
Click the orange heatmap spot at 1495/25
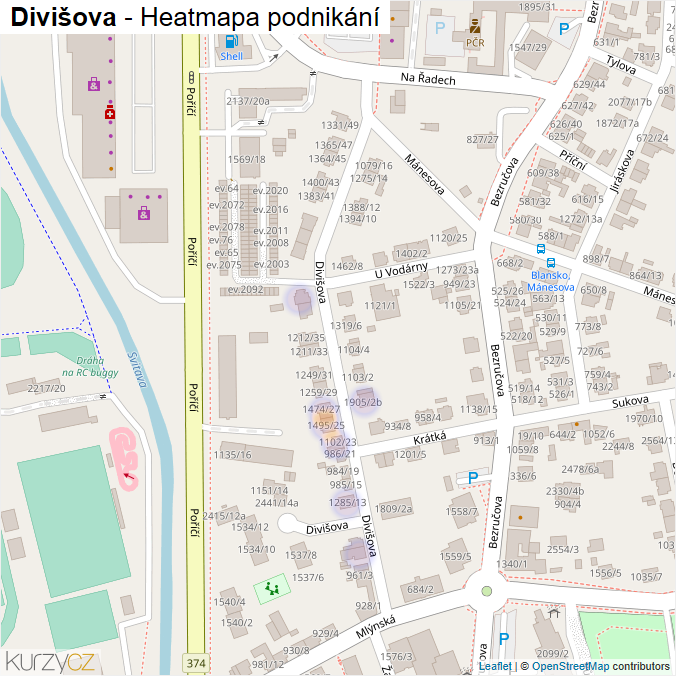324,418
